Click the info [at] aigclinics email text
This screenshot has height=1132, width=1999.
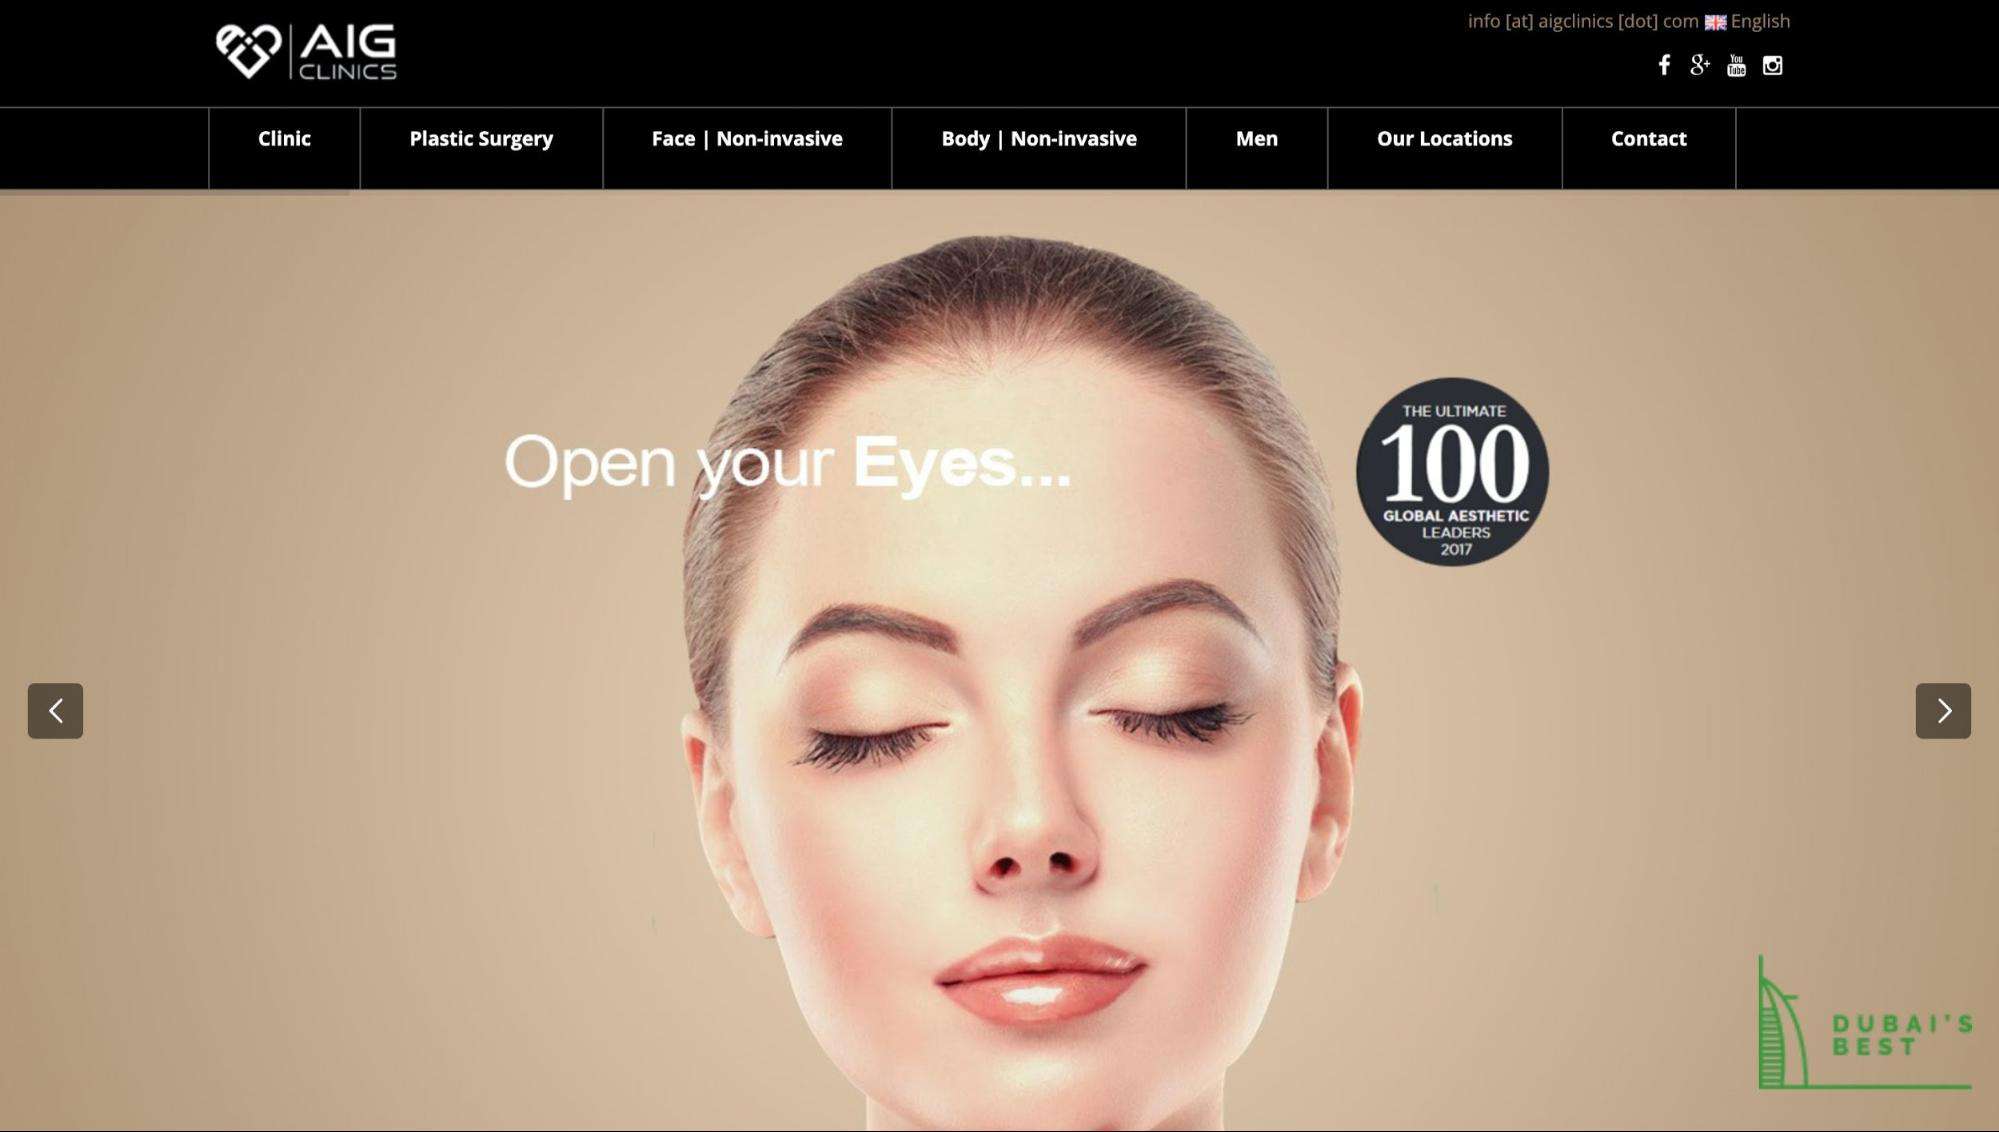point(1583,21)
